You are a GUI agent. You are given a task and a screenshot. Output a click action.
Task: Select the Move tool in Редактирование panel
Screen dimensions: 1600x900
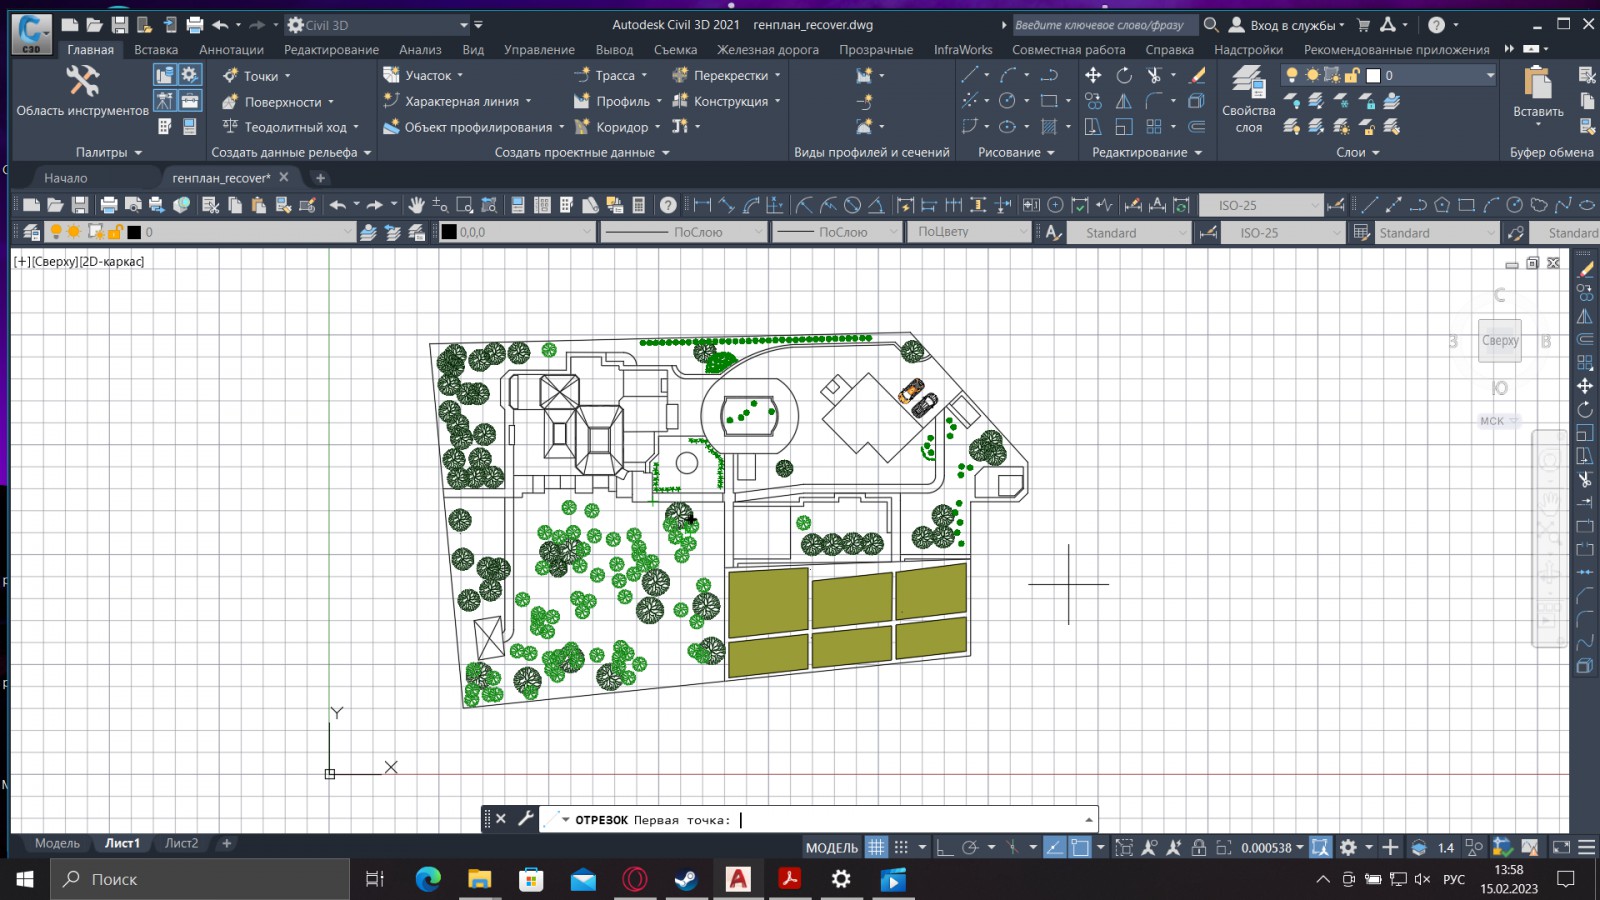coord(1093,75)
